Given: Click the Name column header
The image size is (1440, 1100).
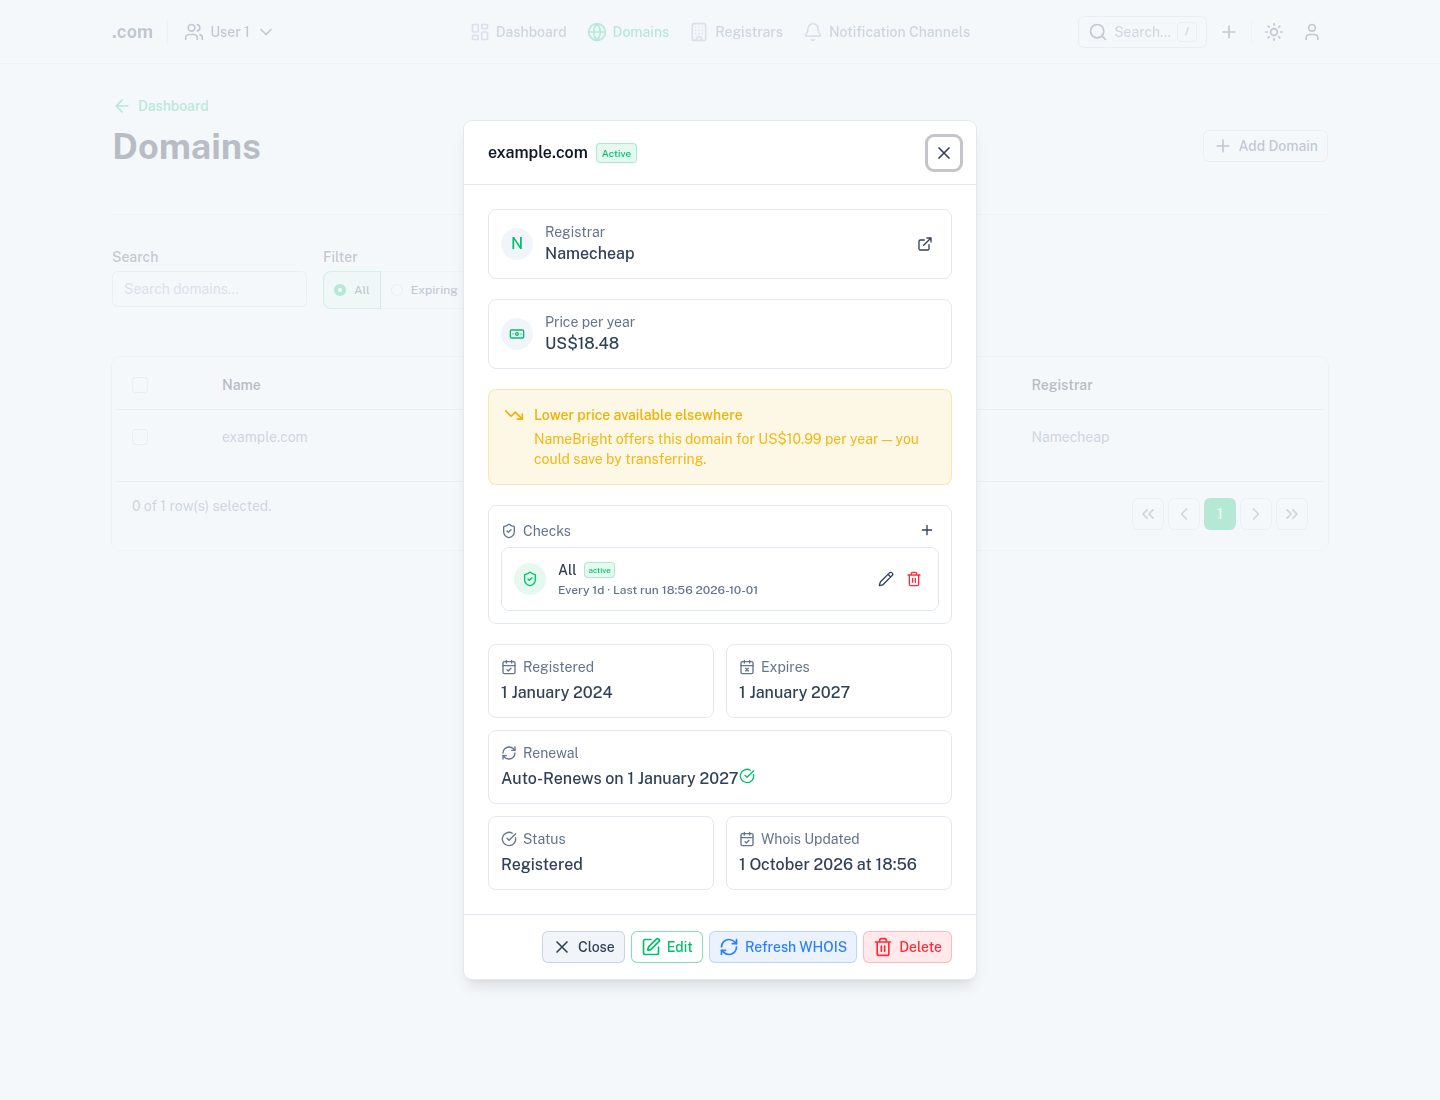Looking at the screenshot, I should (x=241, y=385).
